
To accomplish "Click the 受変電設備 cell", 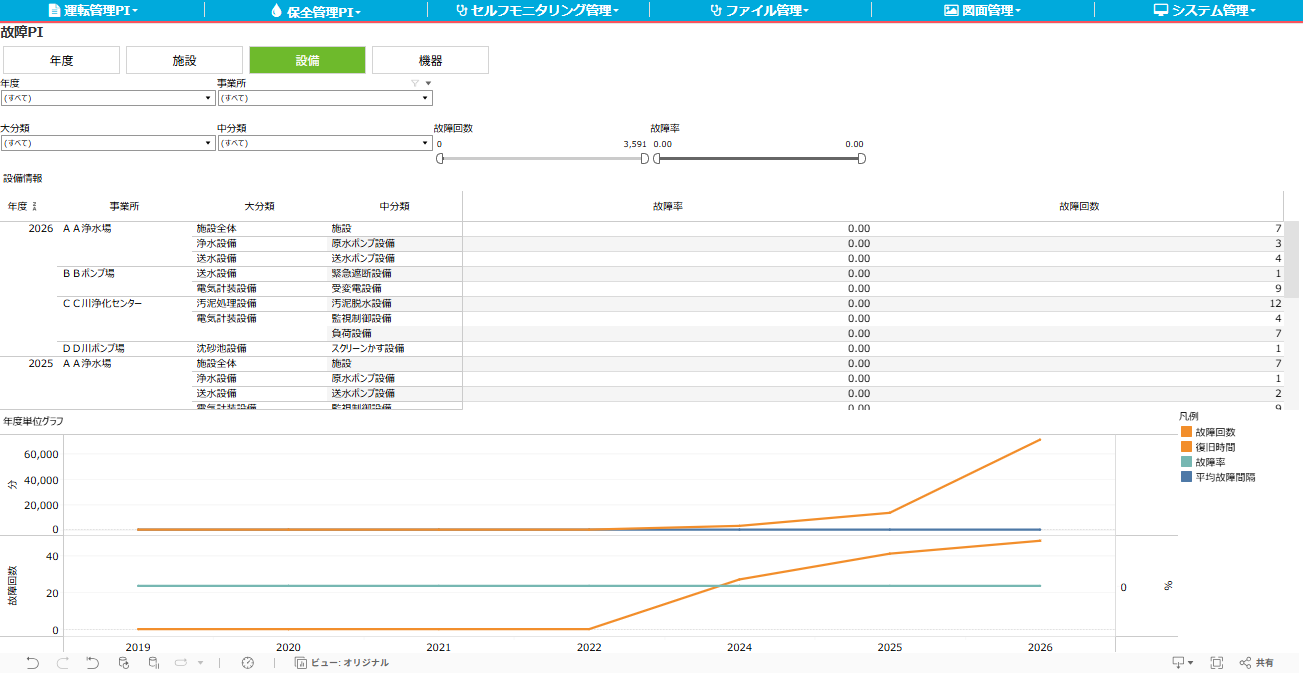I will click(356, 288).
